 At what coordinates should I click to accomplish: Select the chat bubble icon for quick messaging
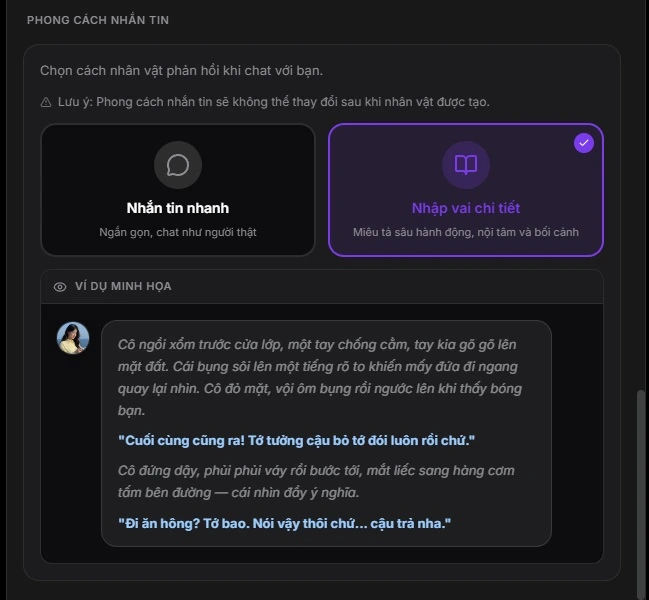[x=178, y=165]
